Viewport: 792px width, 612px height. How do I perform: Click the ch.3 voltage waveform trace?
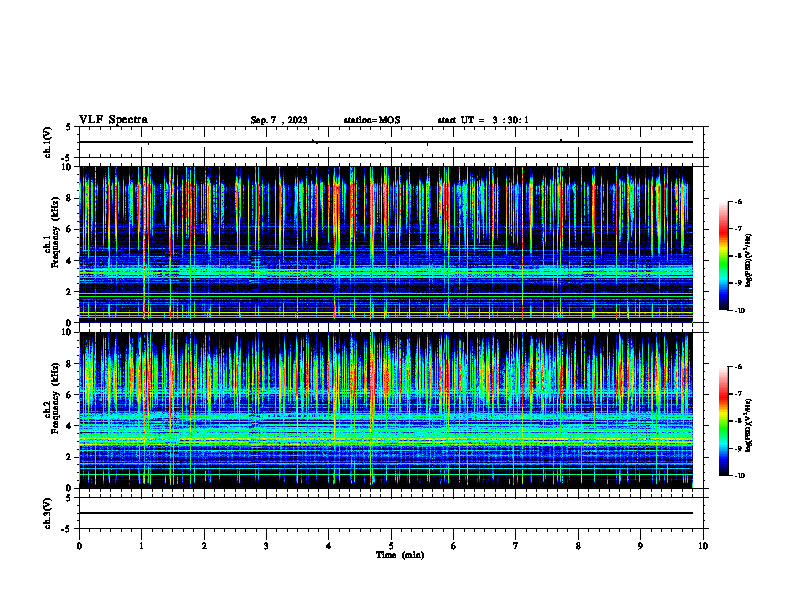[386, 513]
